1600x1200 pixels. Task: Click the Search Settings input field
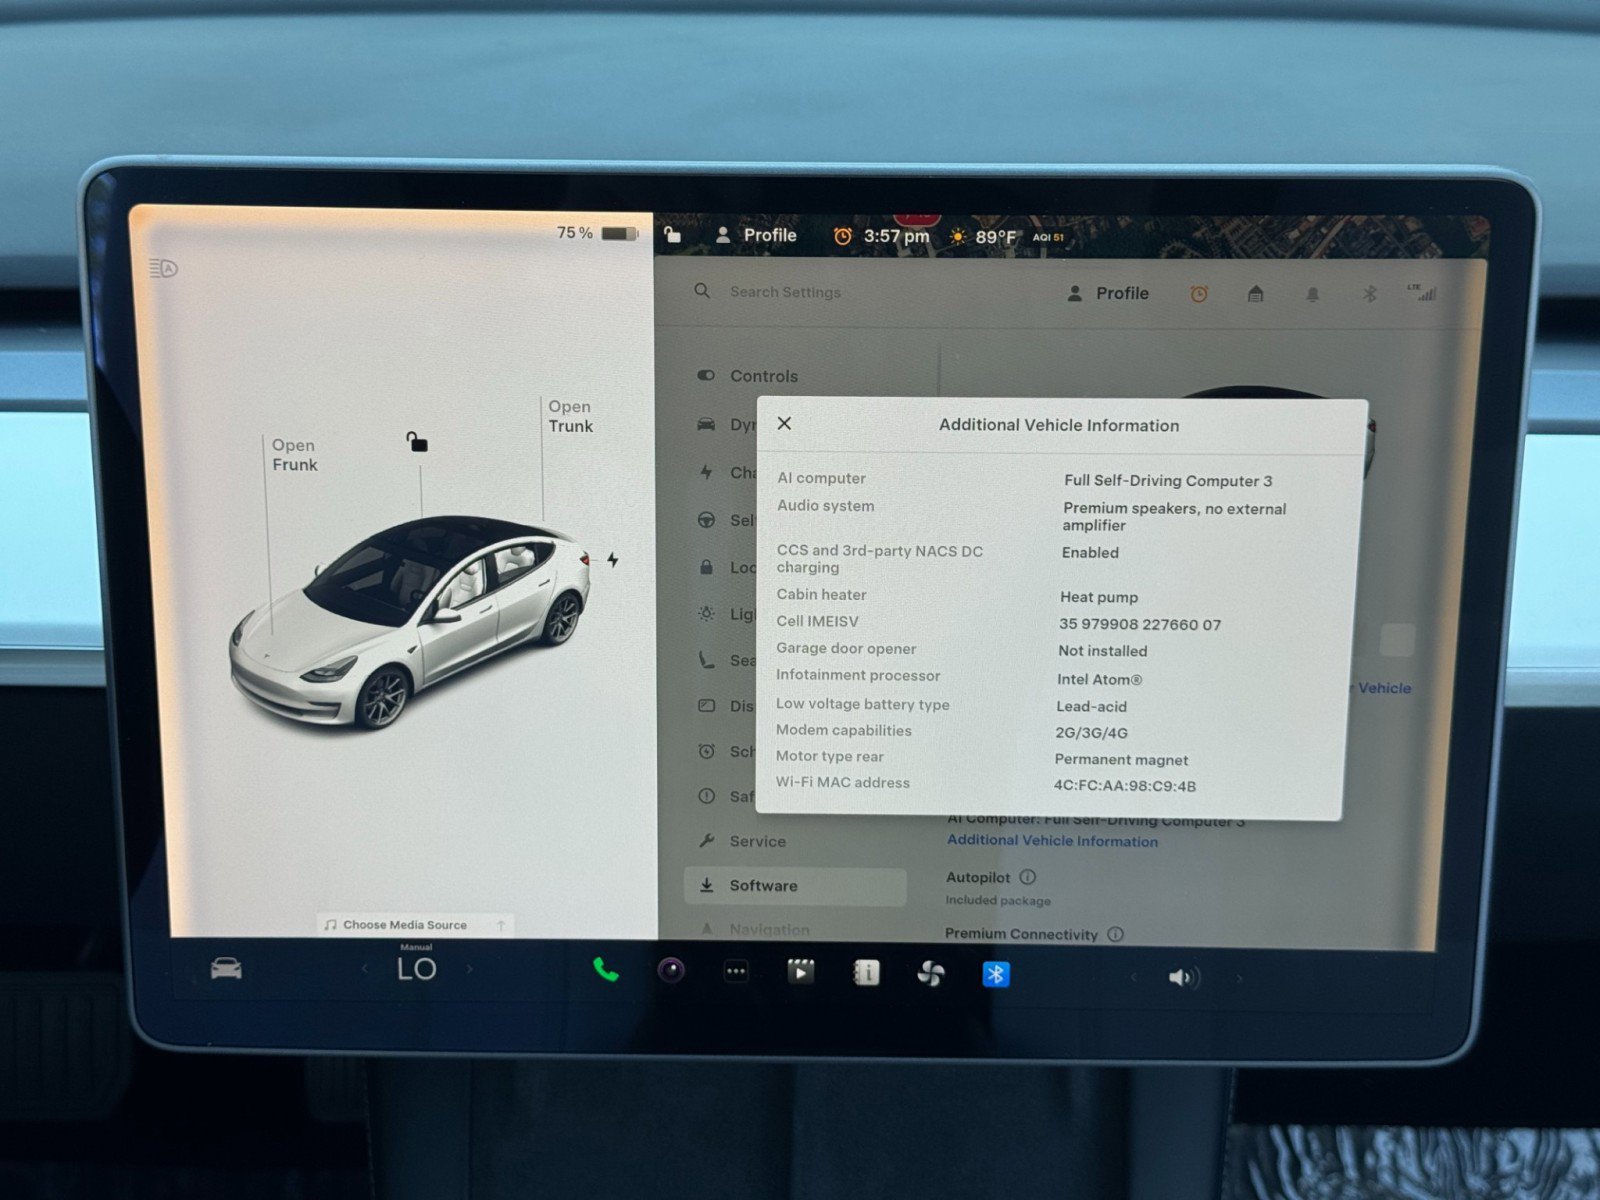pos(786,292)
